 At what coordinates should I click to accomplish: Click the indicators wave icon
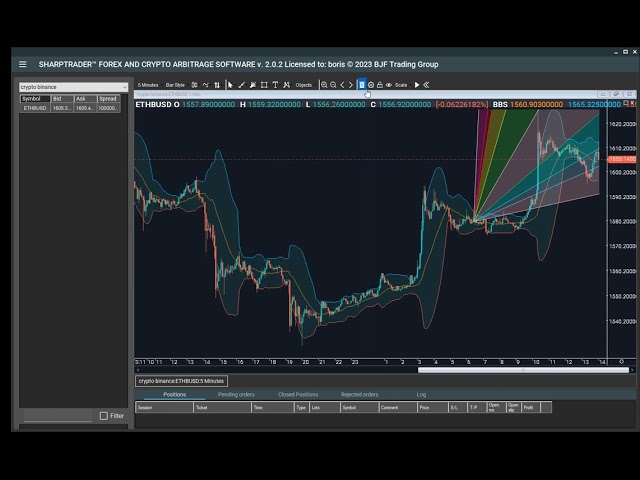(206, 85)
